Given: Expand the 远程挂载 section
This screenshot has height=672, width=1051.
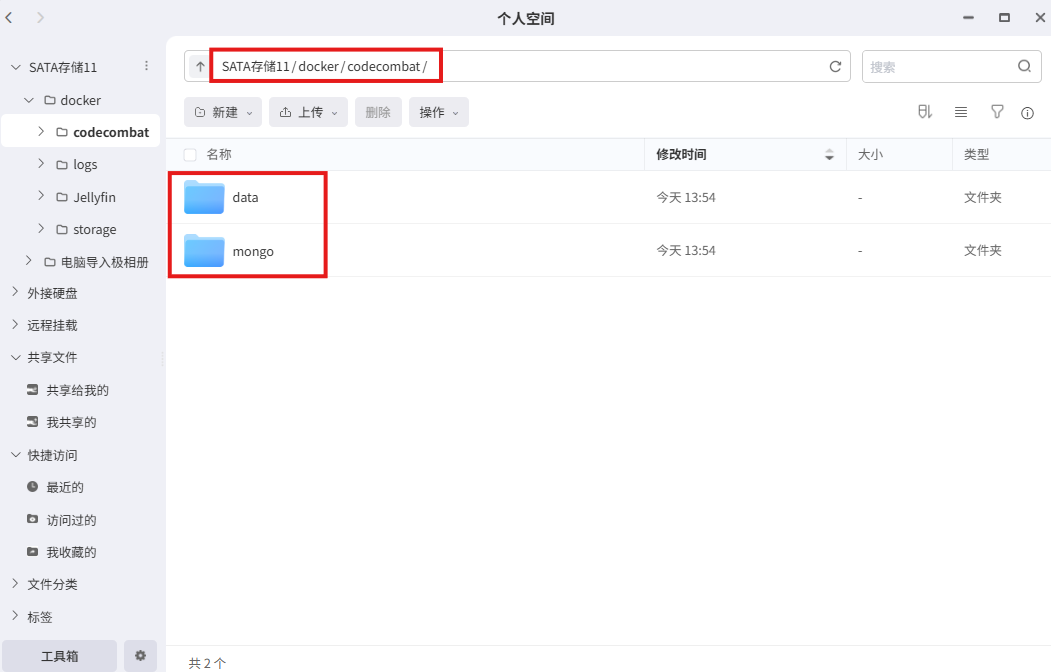Looking at the screenshot, I should 15,324.
